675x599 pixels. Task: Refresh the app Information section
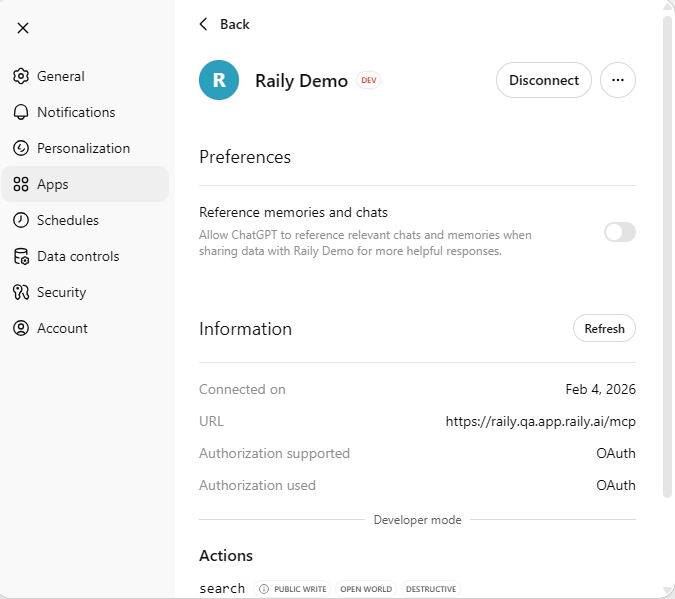604,328
